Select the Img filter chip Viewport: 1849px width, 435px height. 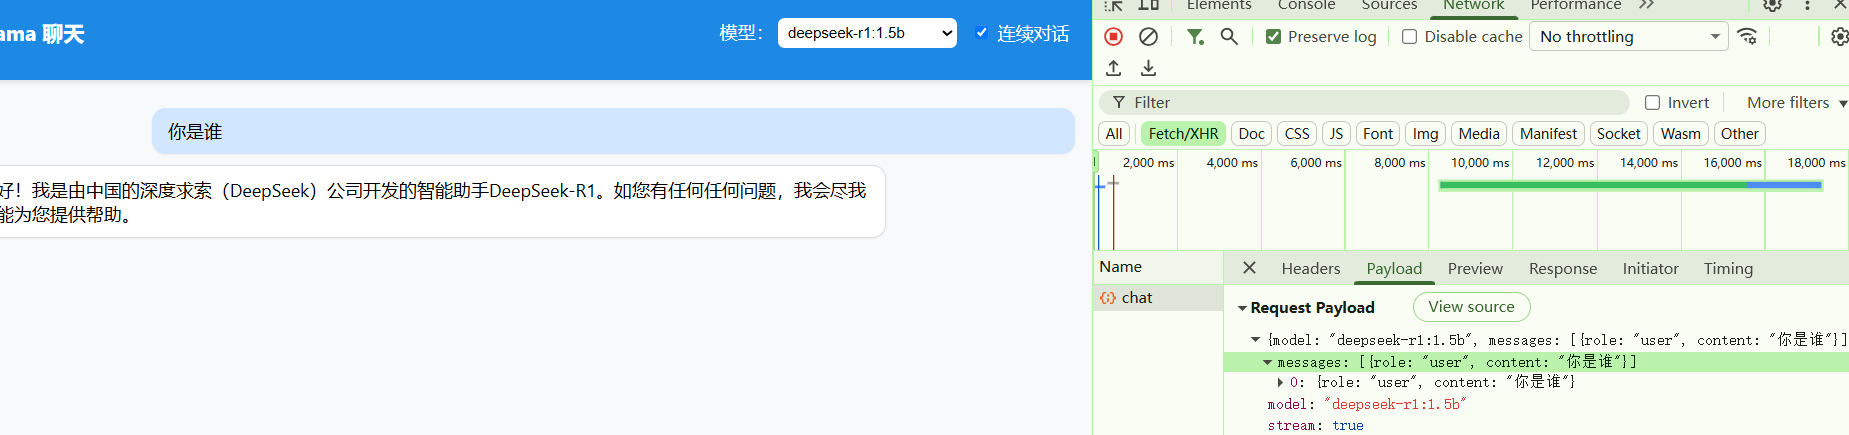click(x=1425, y=134)
